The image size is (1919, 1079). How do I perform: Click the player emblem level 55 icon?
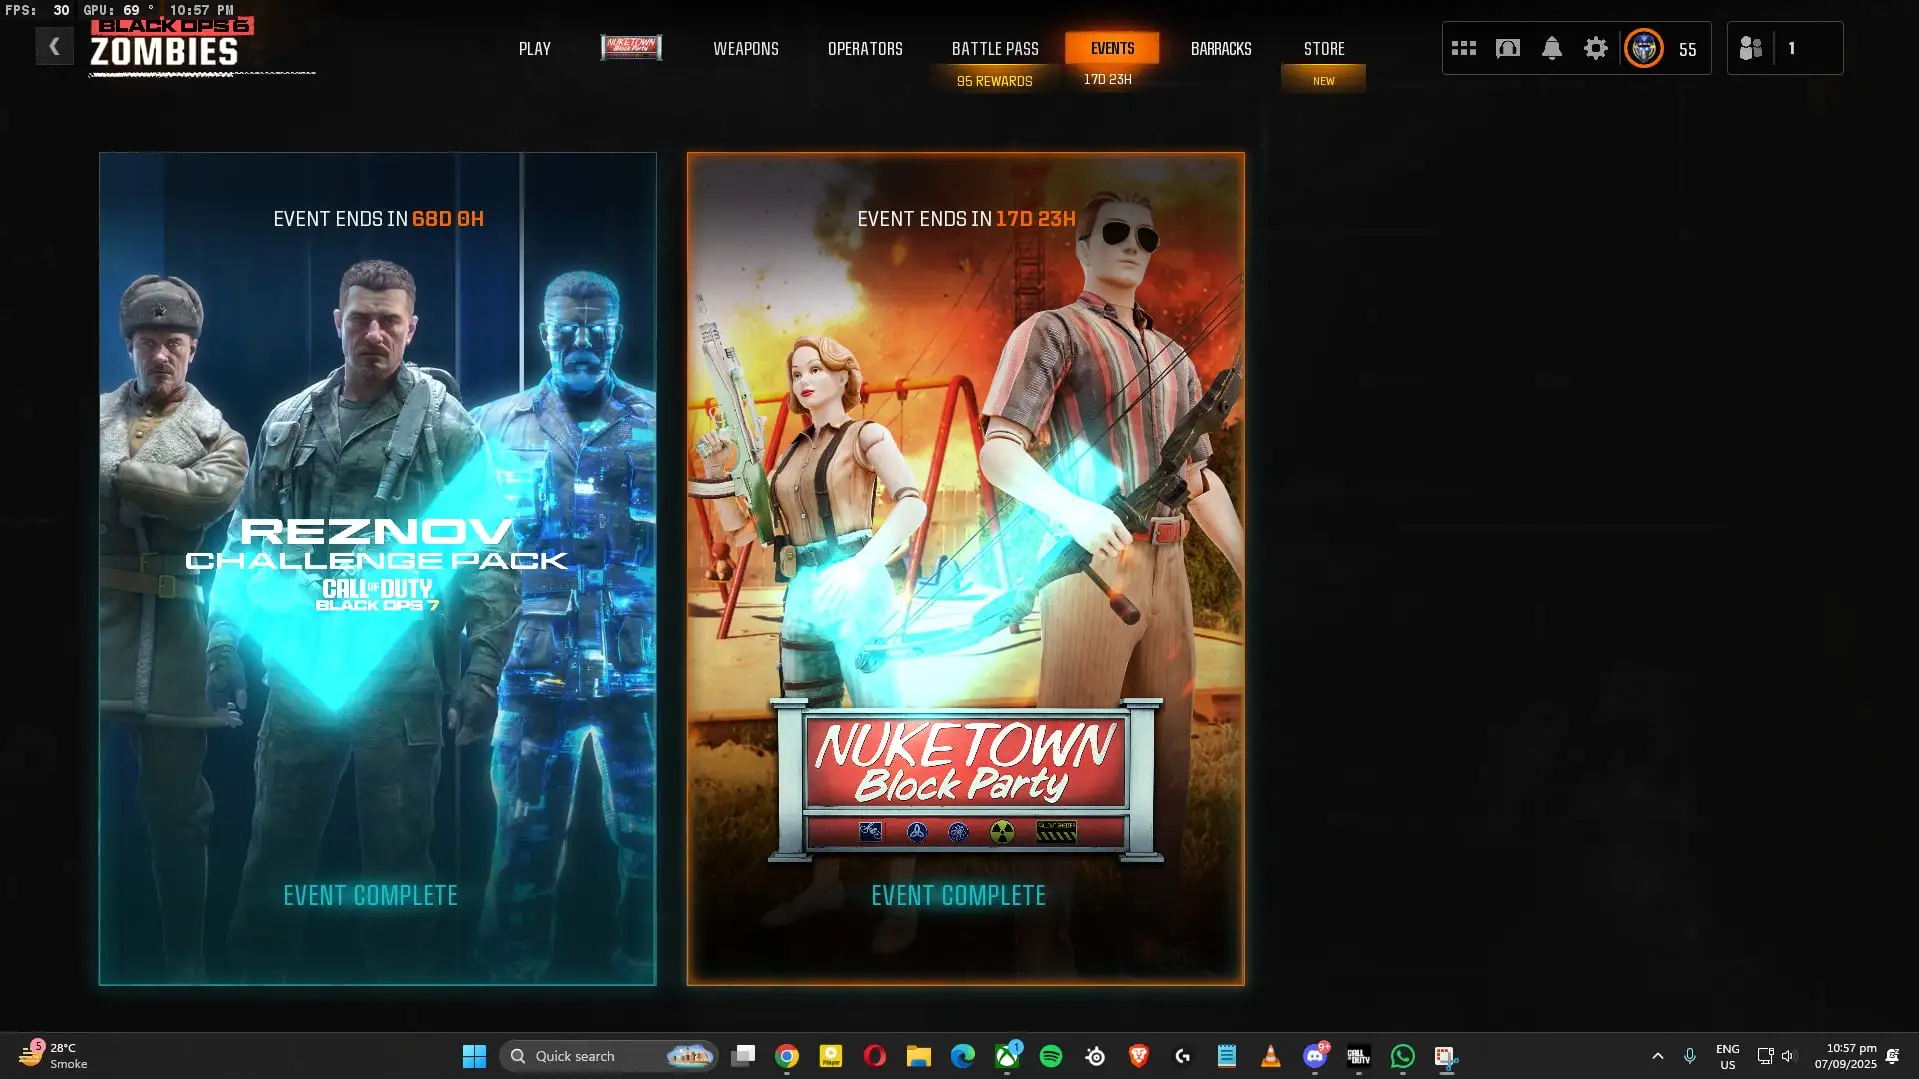(1643, 48)
